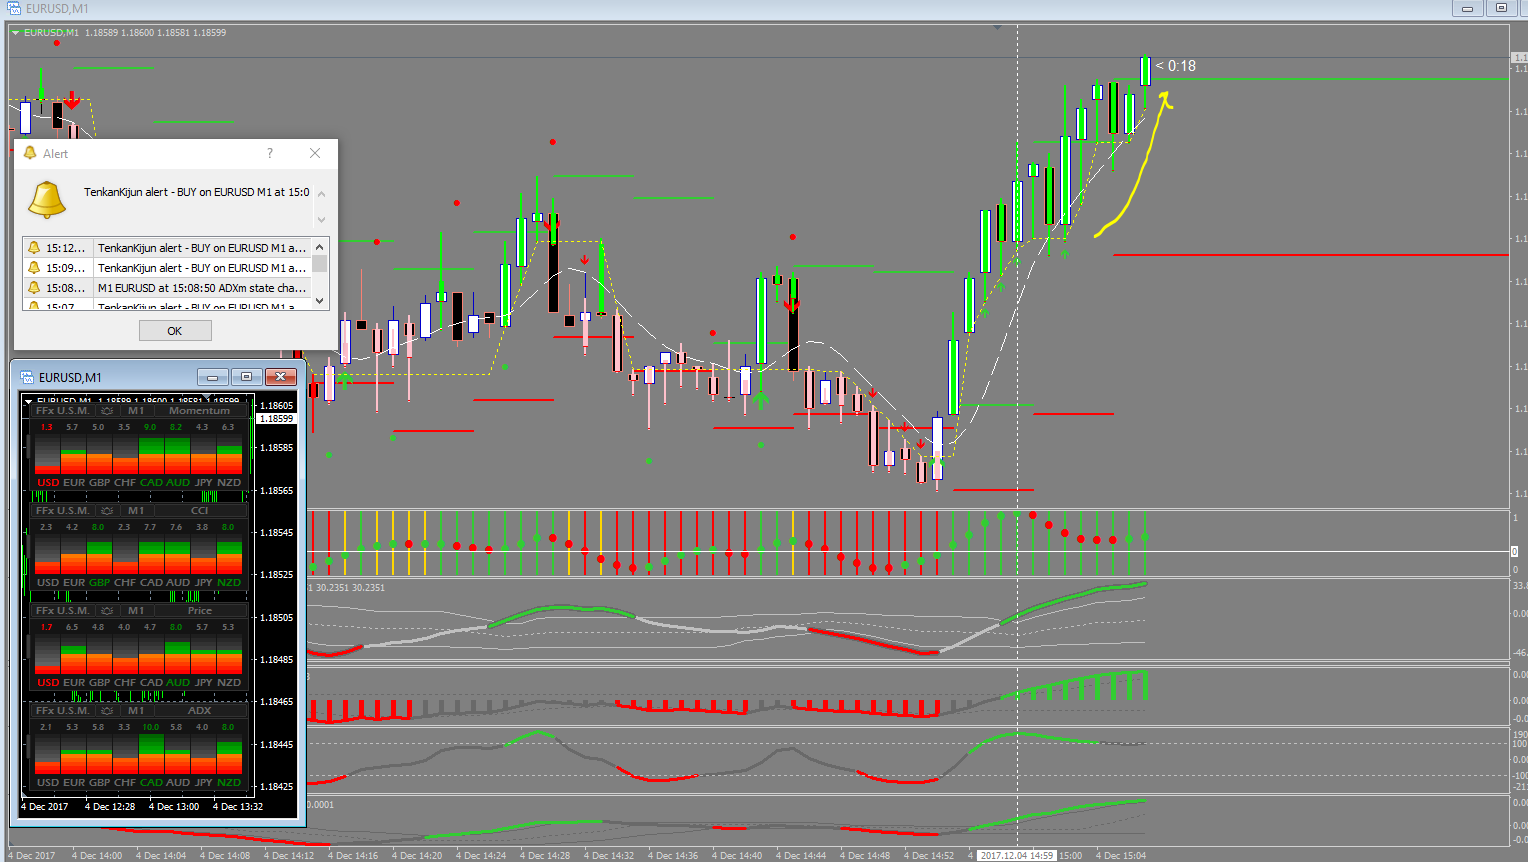Restore the main EURUSD,M1 chart window
The width and height of the screenshot is (1528, 862).
pos(1501,8)
